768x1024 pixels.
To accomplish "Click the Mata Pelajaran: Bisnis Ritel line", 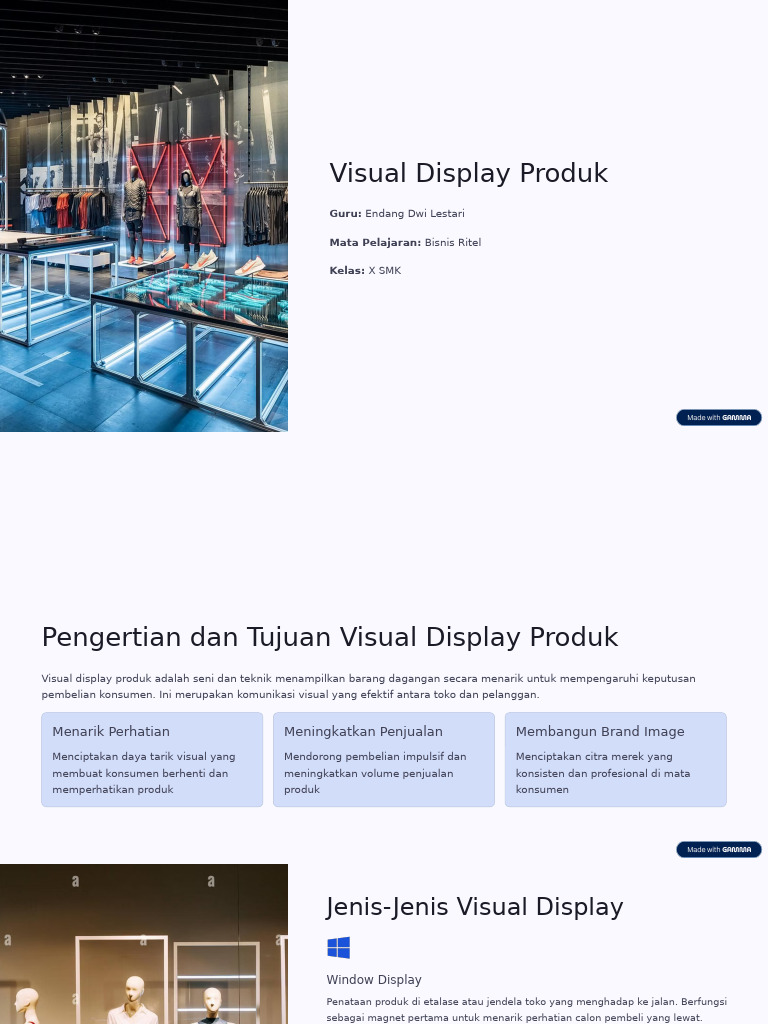I will pos(405,242).
